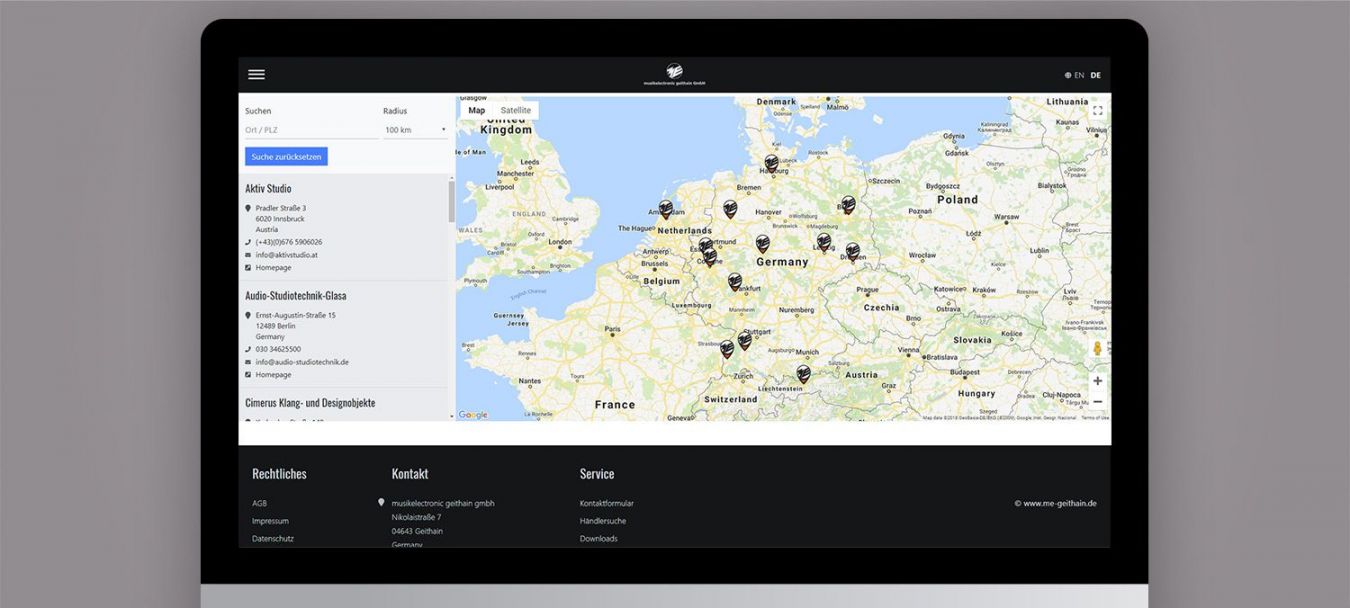Open the Impressum footer link
The height and width of the screenshot is (608, 1350).
270,521
